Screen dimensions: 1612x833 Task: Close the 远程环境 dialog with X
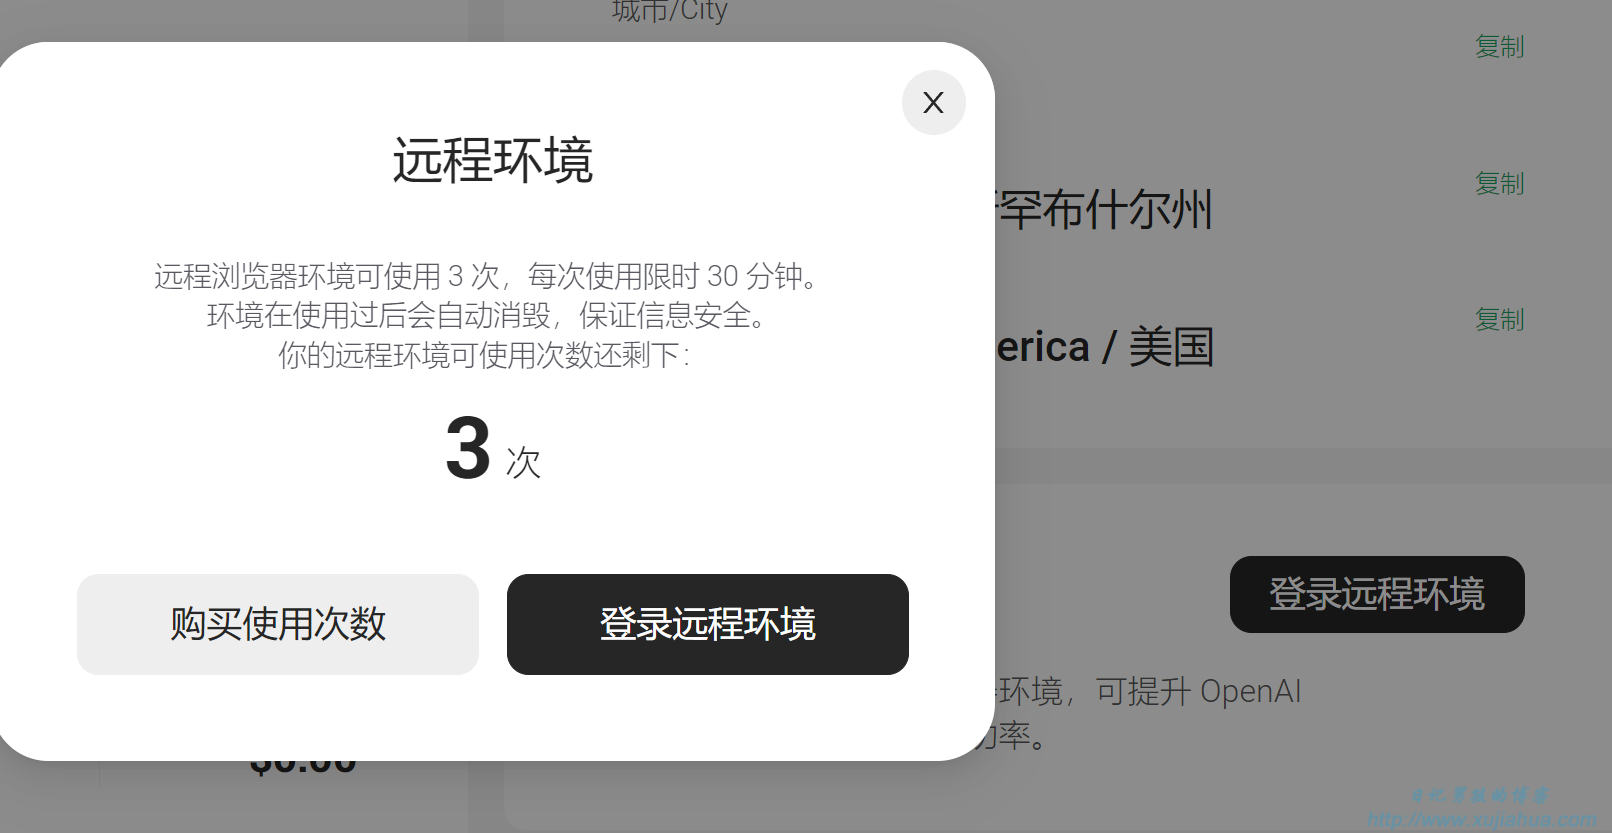(933, 102)
